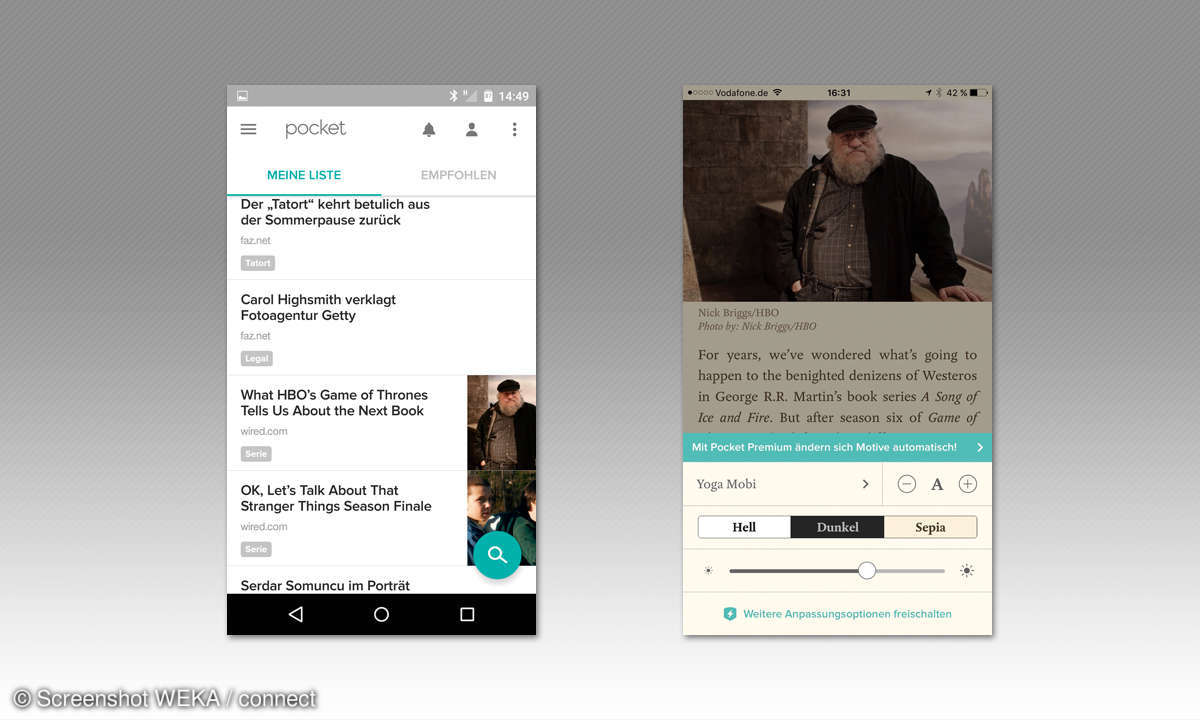Increase font size with plus icon

[x=967, y=484]
